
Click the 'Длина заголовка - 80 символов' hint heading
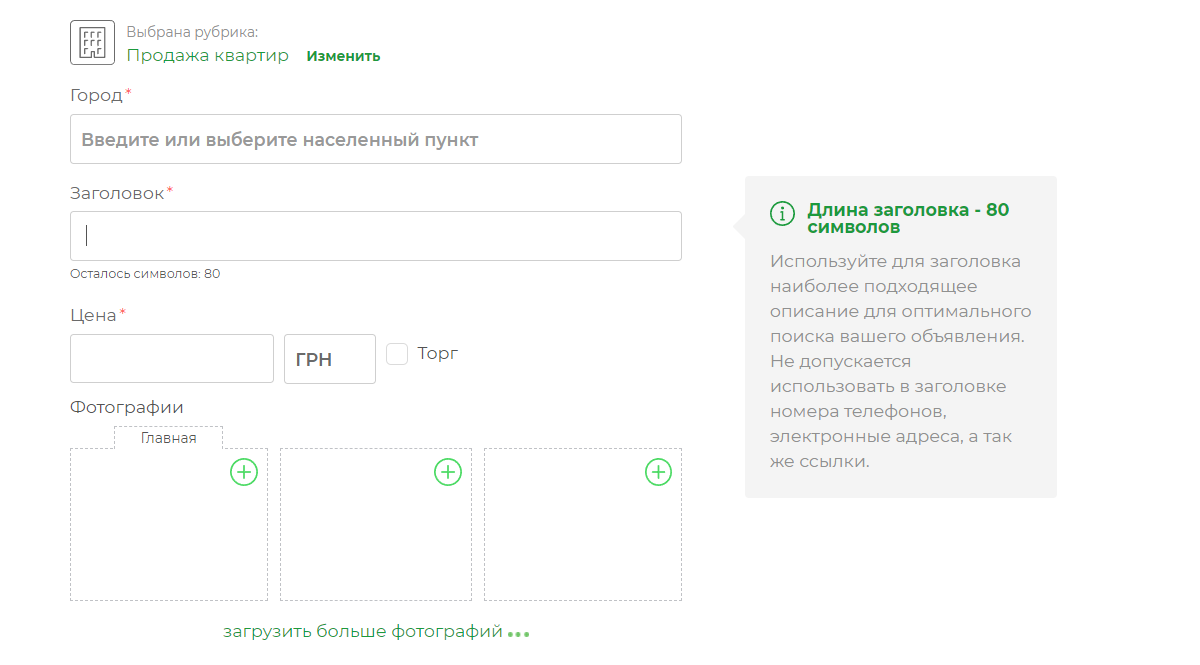tap(908, 218)
